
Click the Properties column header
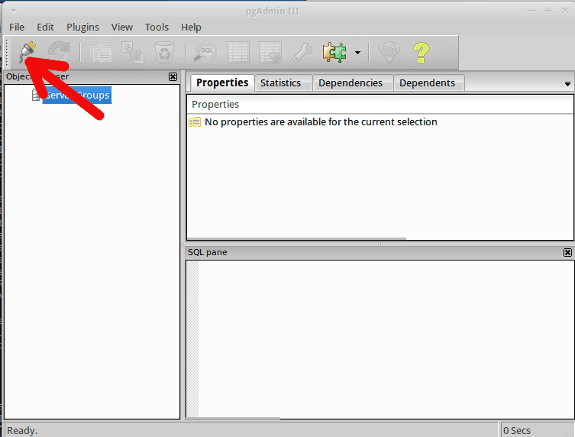click(380, 104)
